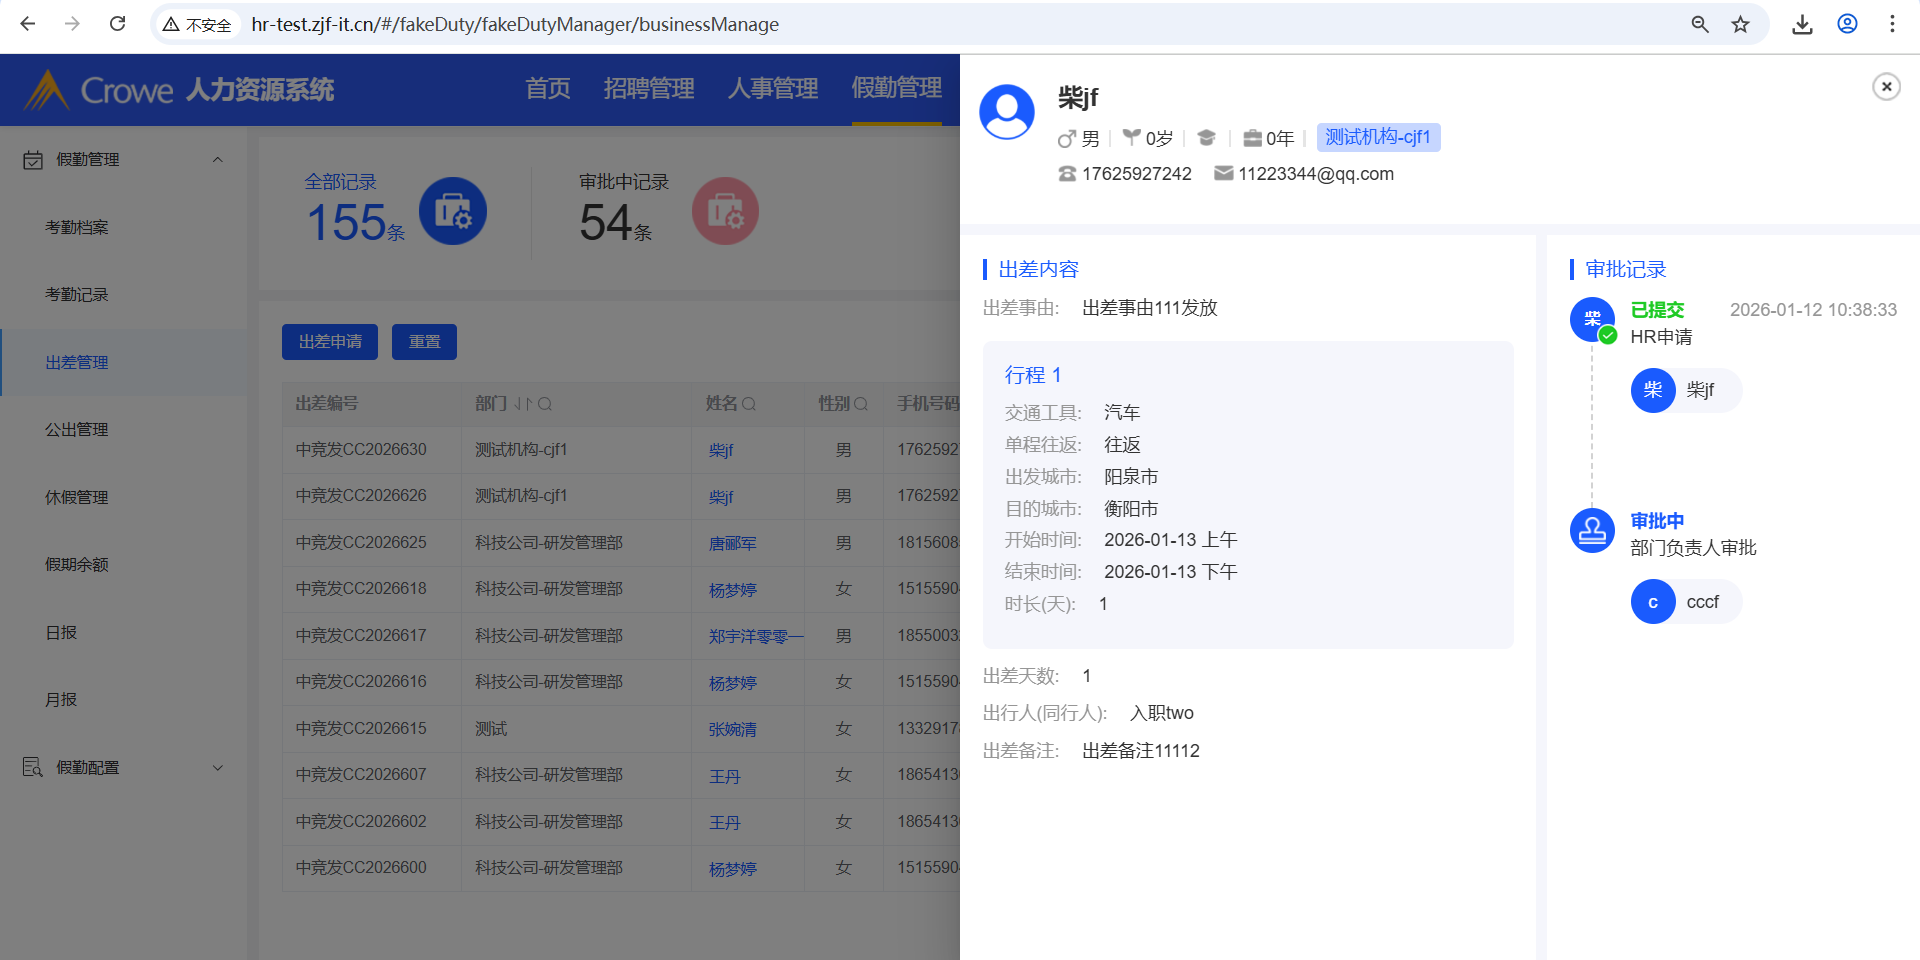Click the 出差申请 button

pos(330,342)
